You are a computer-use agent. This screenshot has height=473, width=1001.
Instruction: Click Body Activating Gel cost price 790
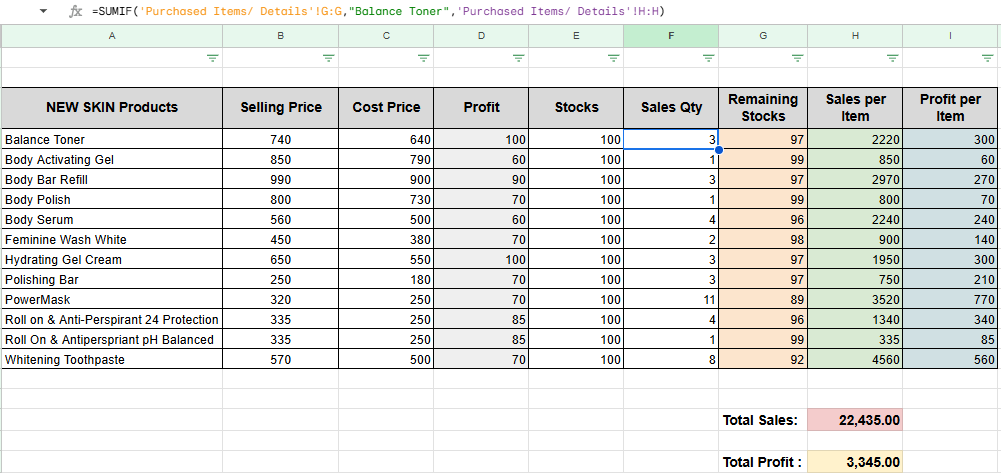pos(386,159)
